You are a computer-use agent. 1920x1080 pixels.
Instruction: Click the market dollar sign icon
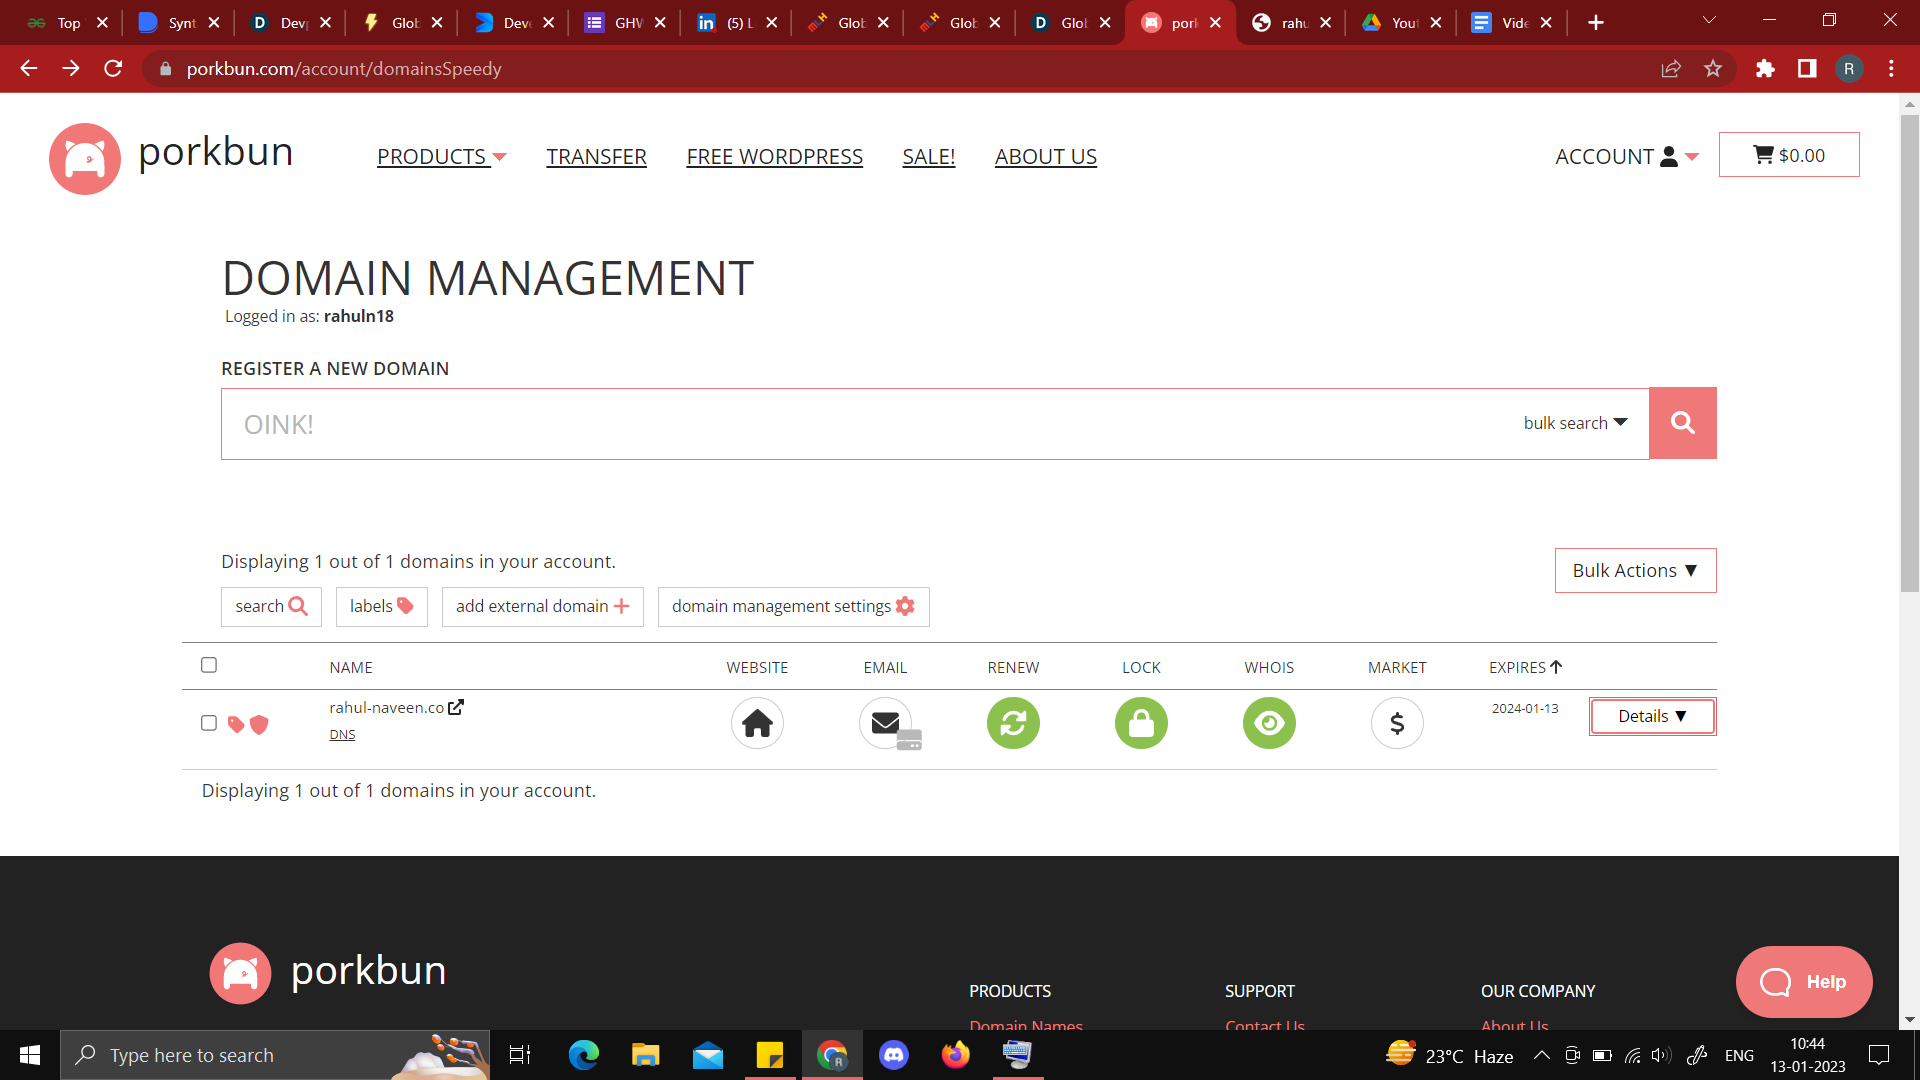click(1397, 723)
